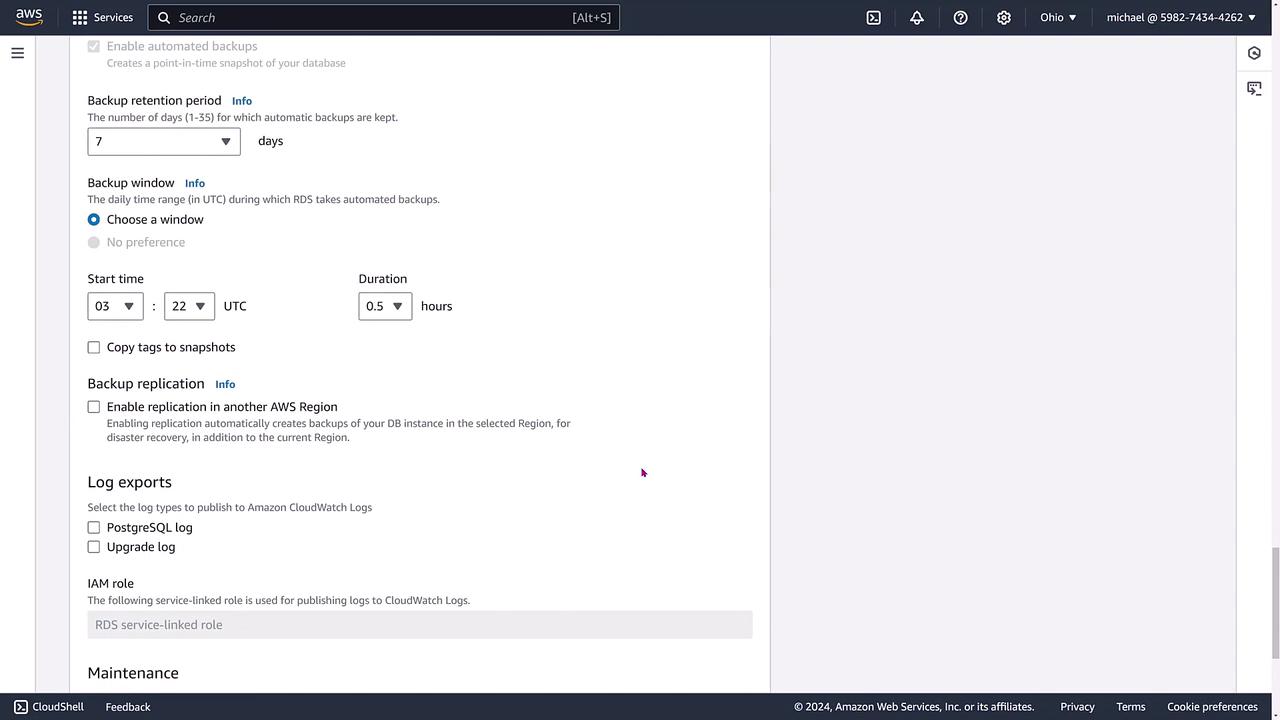Viewport: 1280px width, 720px height.
Task: Open the notifications bell
Action: (x=916, y=17)
